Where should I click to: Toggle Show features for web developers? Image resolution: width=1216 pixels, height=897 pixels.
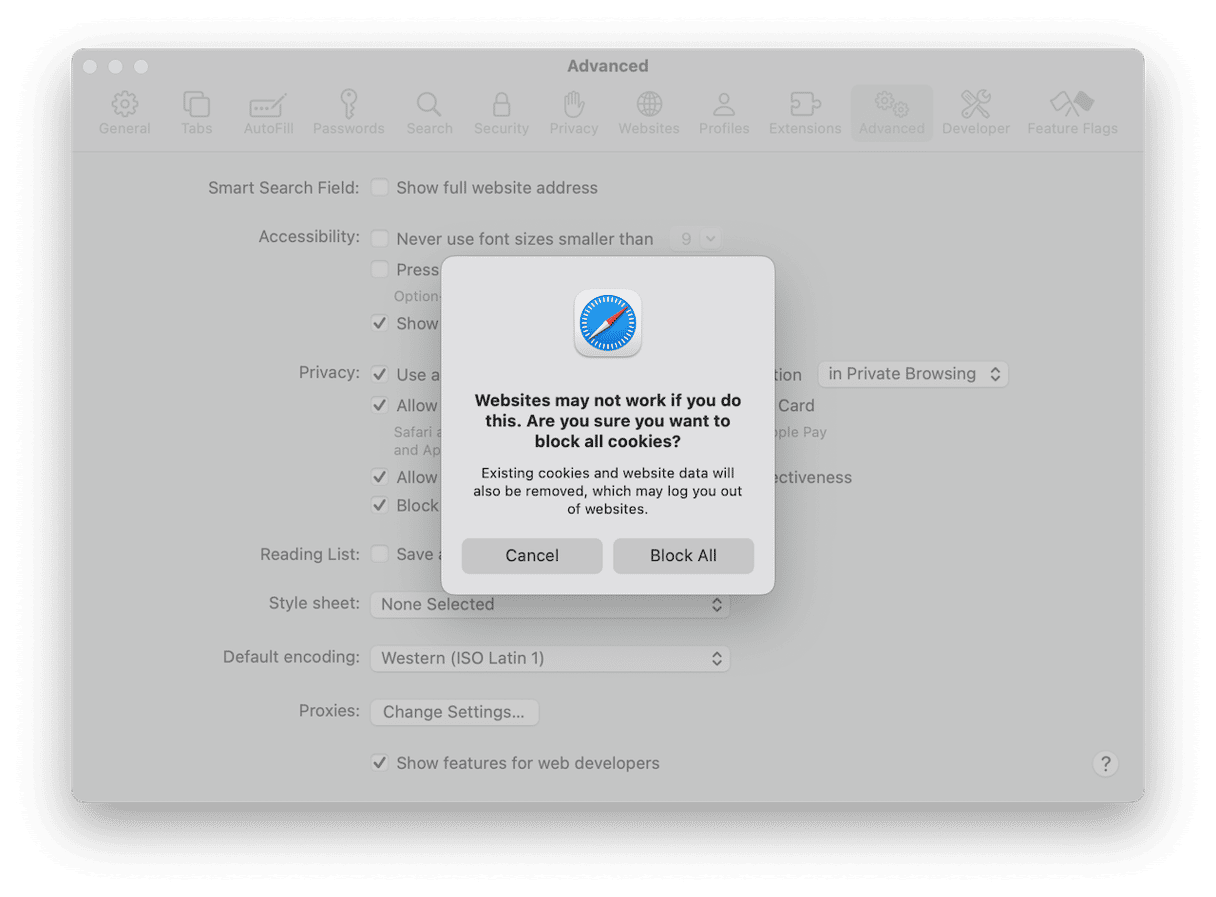coord(380,763)
